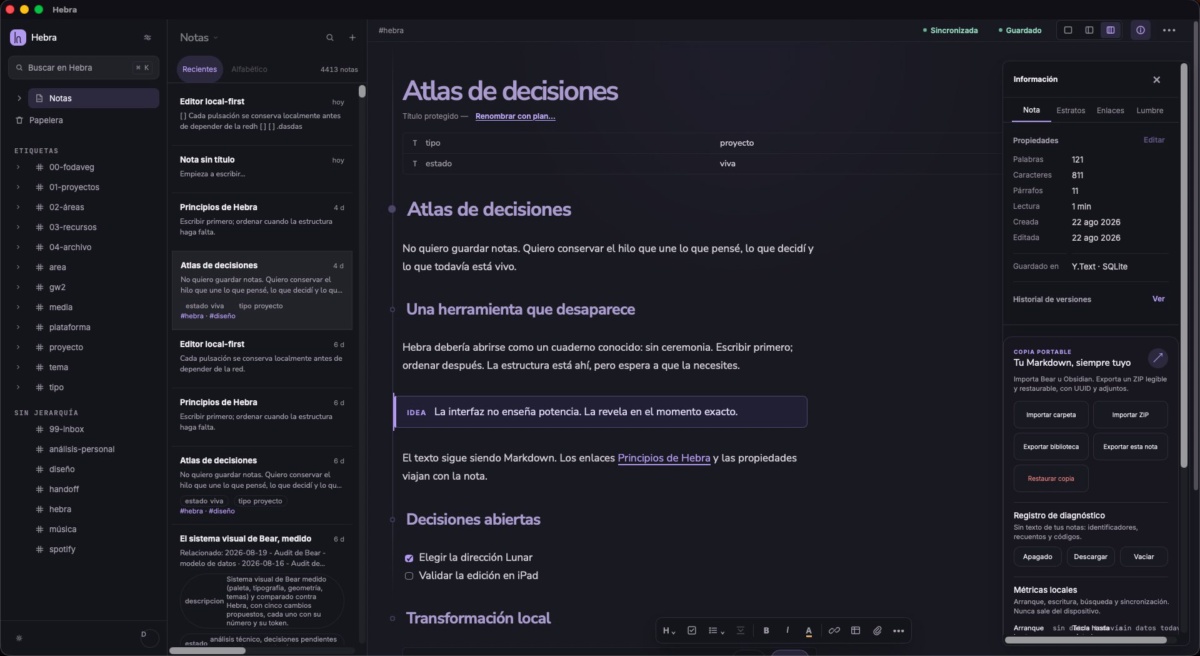This screenshot has width=1200, height=656.
Task: Open the top-right more options menu
Action: pos(1169,30)
